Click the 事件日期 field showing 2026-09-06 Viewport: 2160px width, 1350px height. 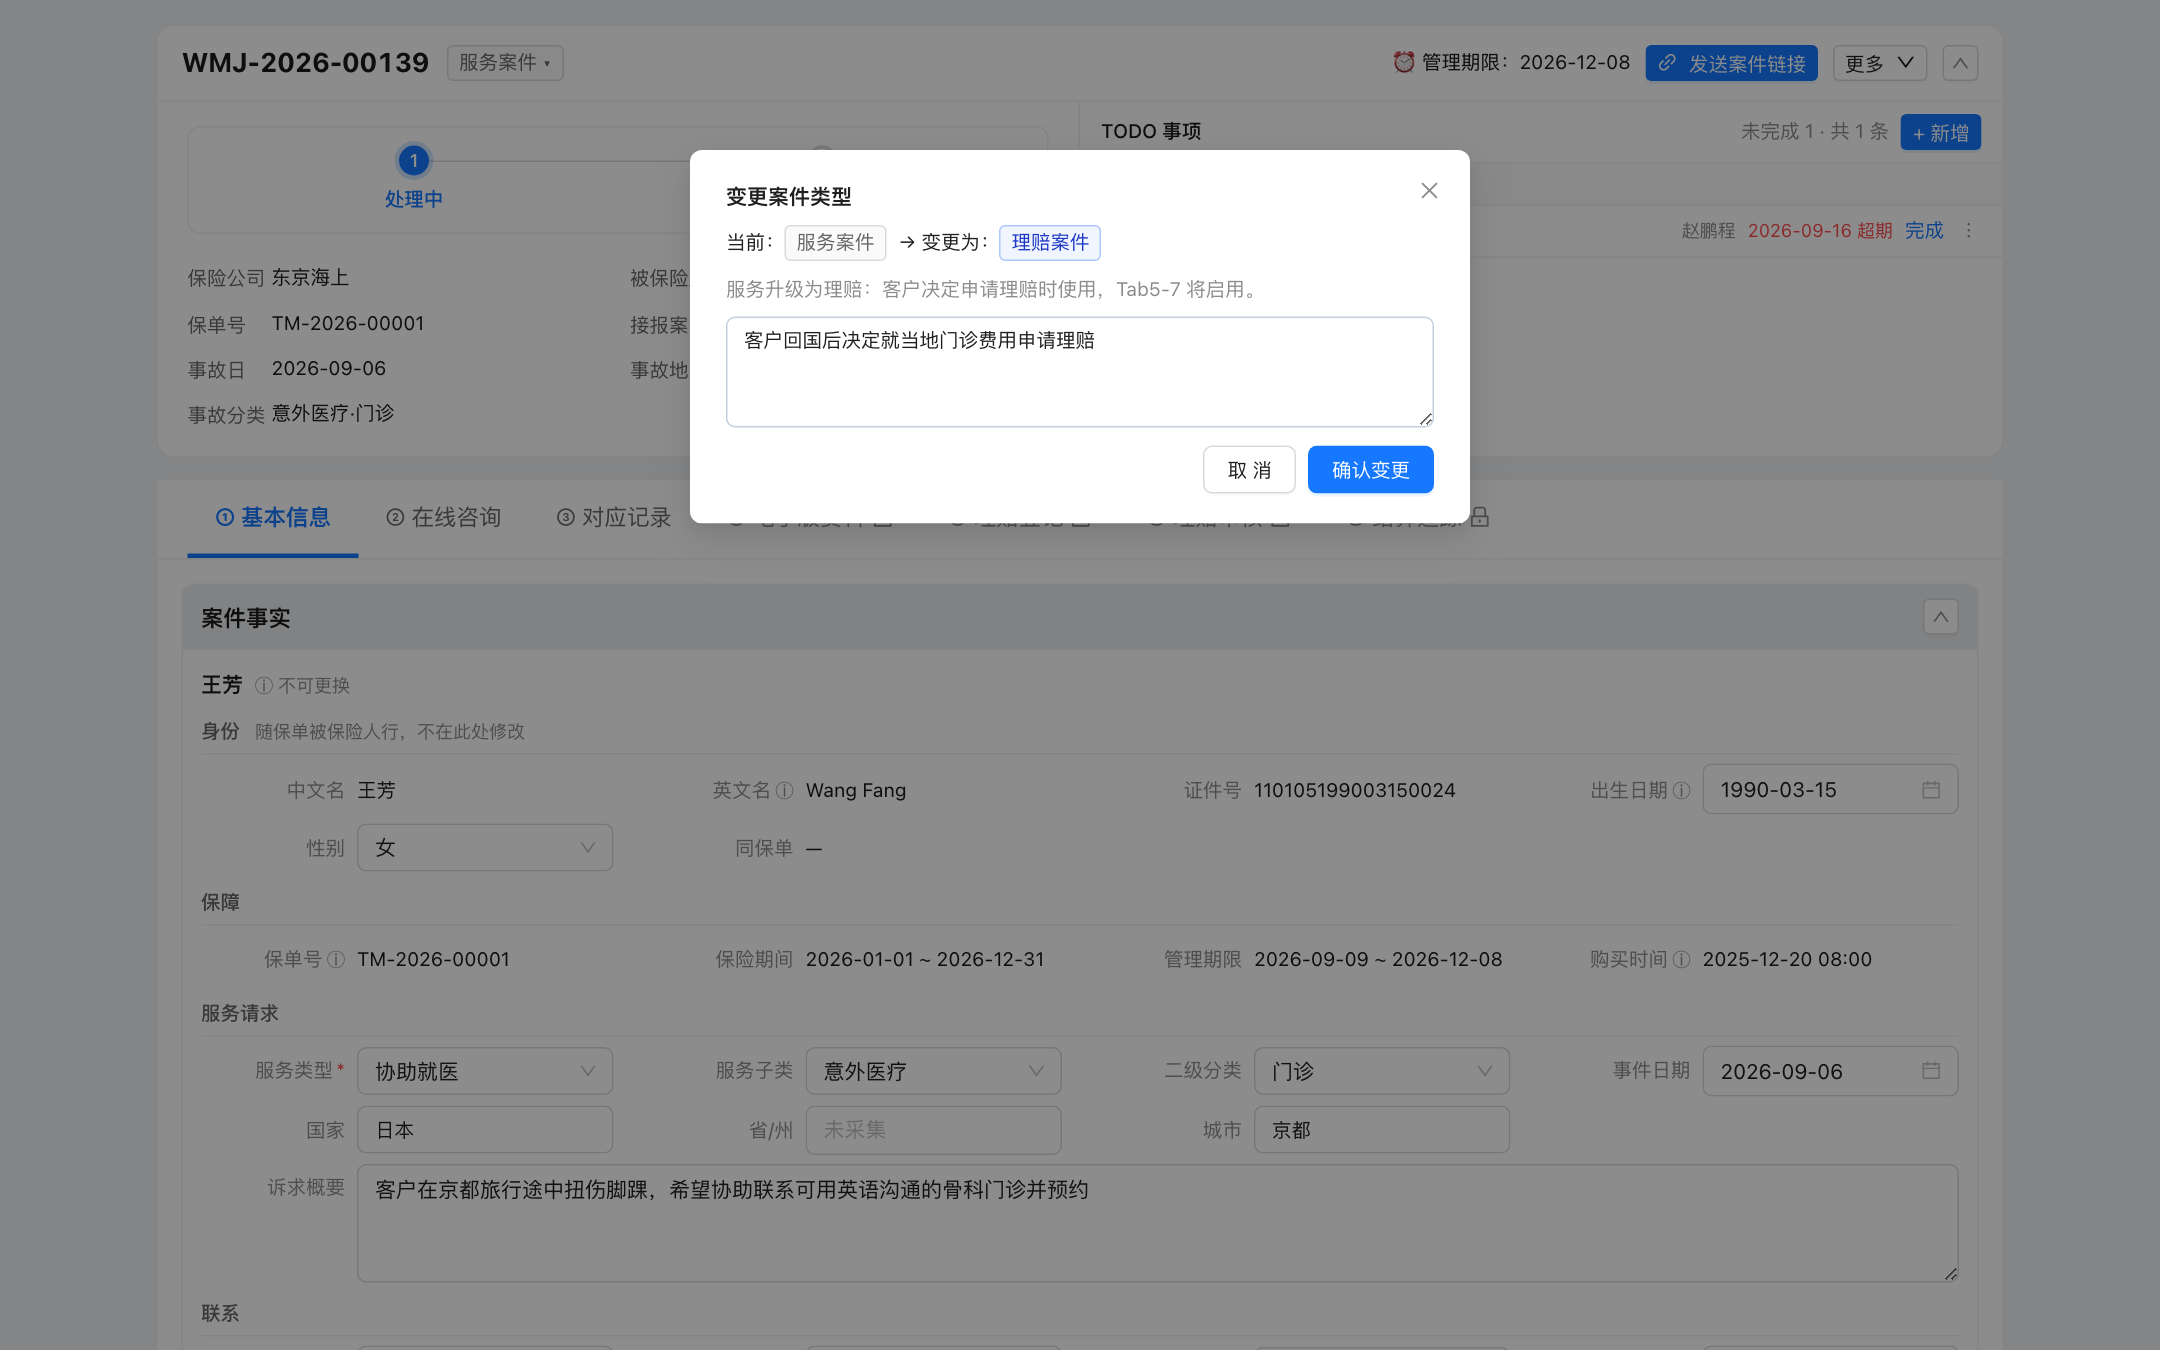pos(1829,1071)
